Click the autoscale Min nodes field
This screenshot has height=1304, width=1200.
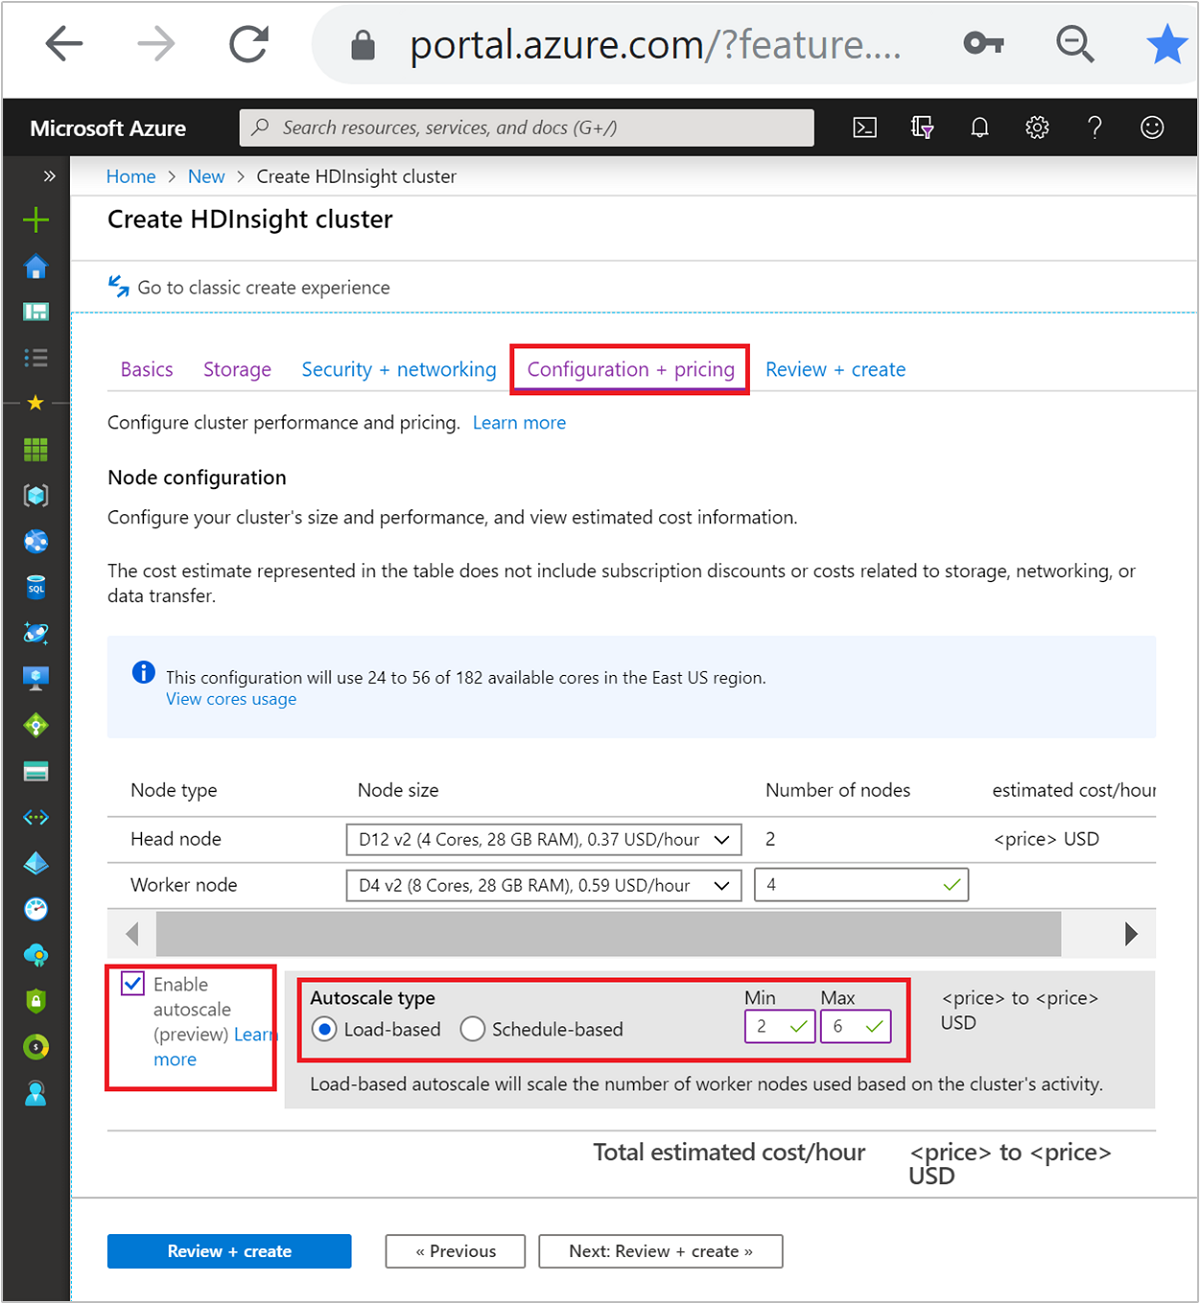tap(780, 1027)
